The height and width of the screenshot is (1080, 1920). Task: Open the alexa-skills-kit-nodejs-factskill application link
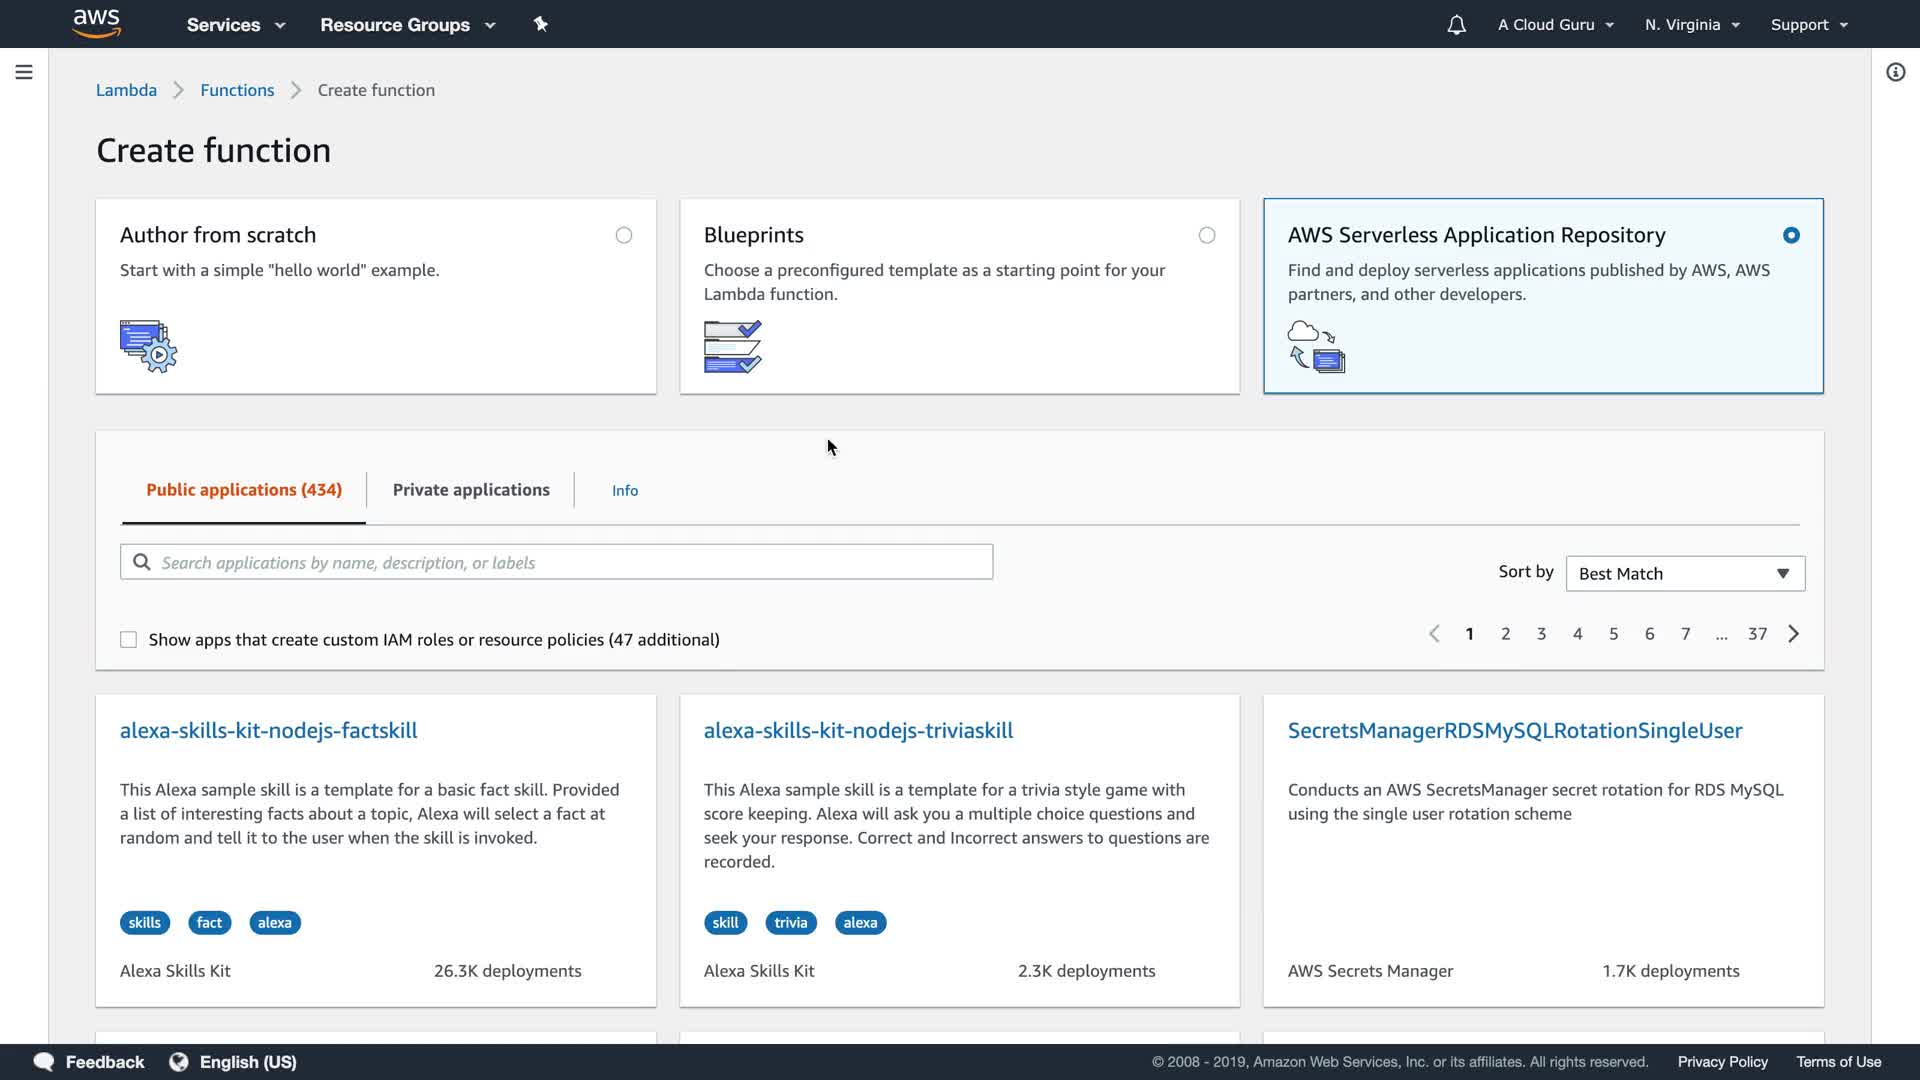coord(269,731)
